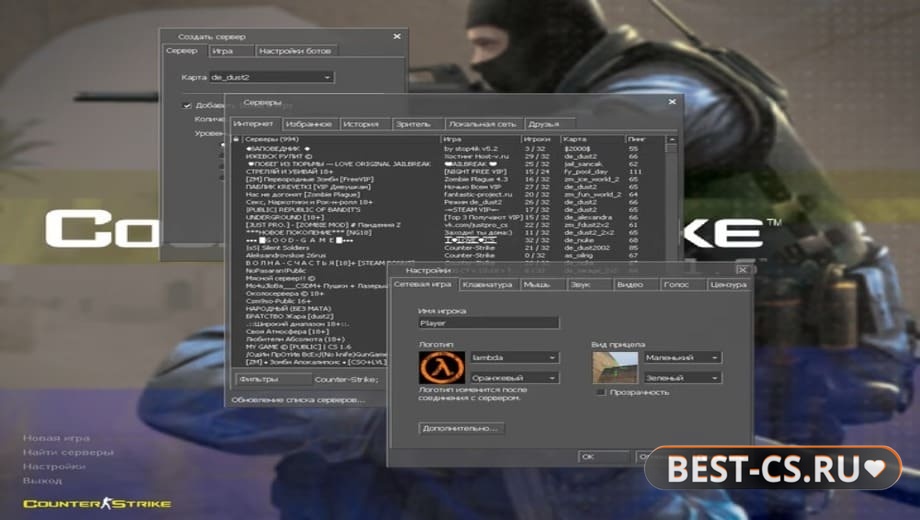Toggle the checked Добавить checkbox in Создать сервер
This screenshot has height=520, width=920.
[187, 106]
